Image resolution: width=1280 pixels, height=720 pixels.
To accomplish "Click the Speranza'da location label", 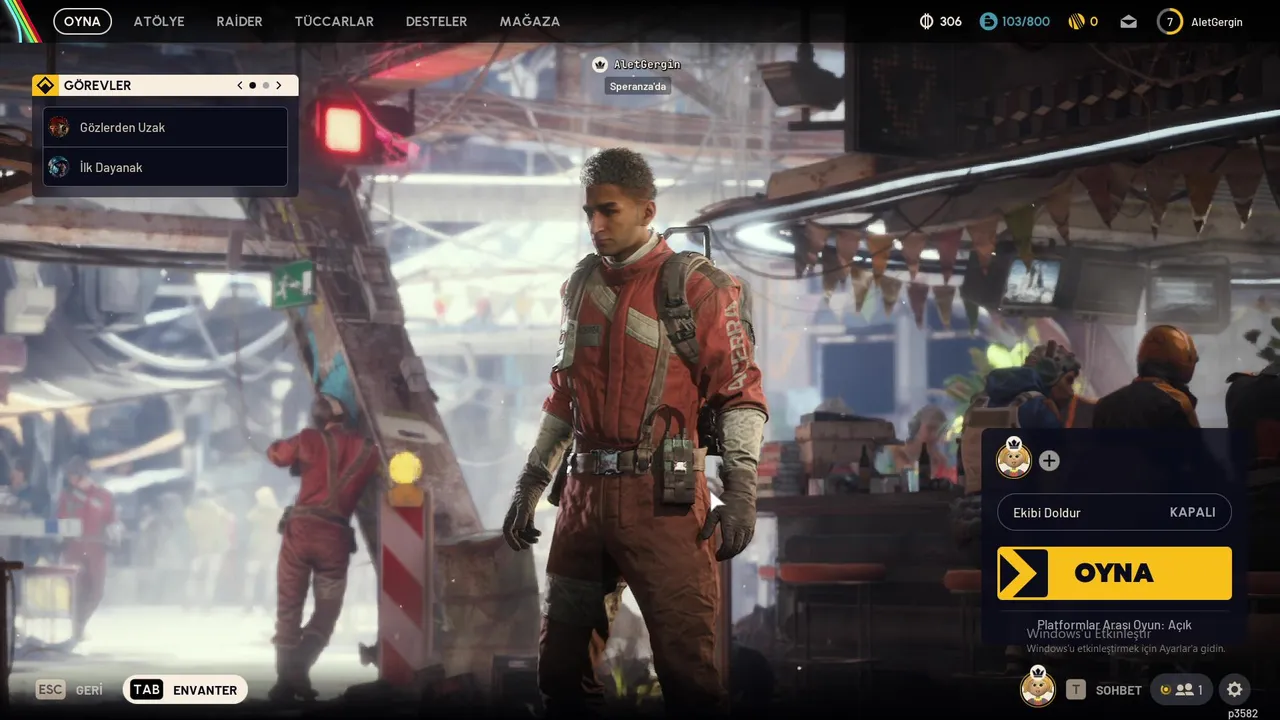I will (x=638, y=86).
